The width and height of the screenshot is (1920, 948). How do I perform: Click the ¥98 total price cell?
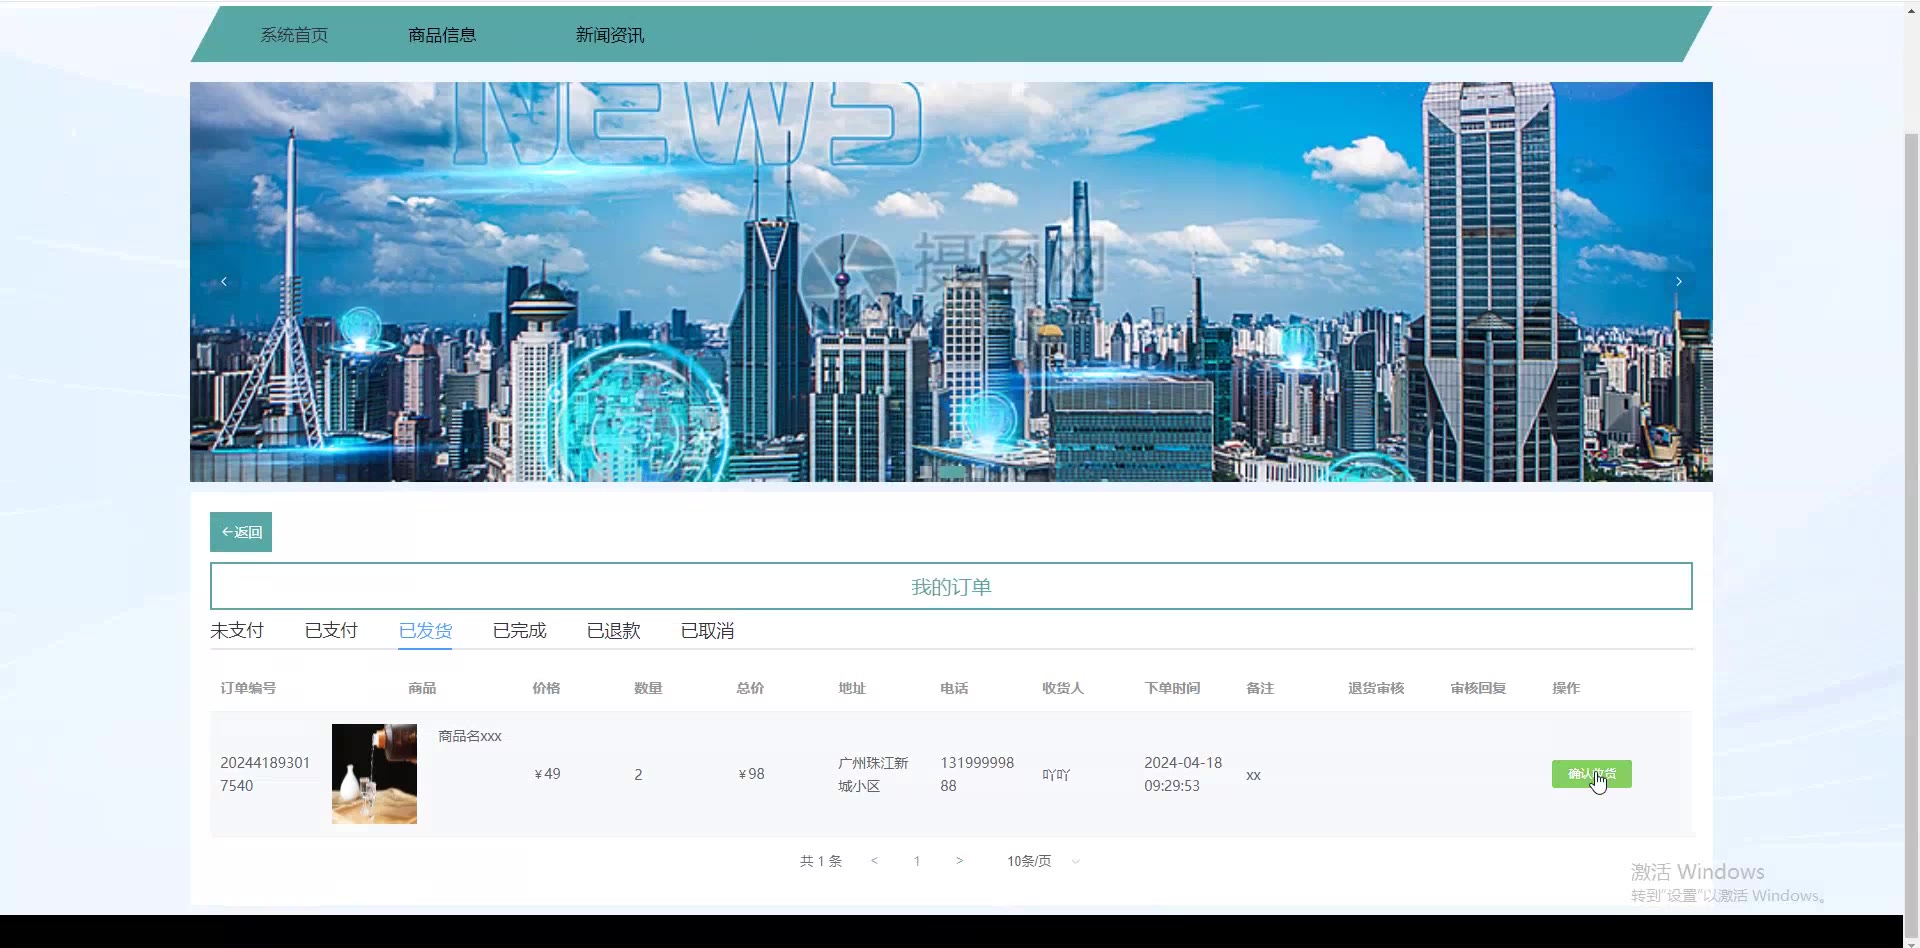751,774
